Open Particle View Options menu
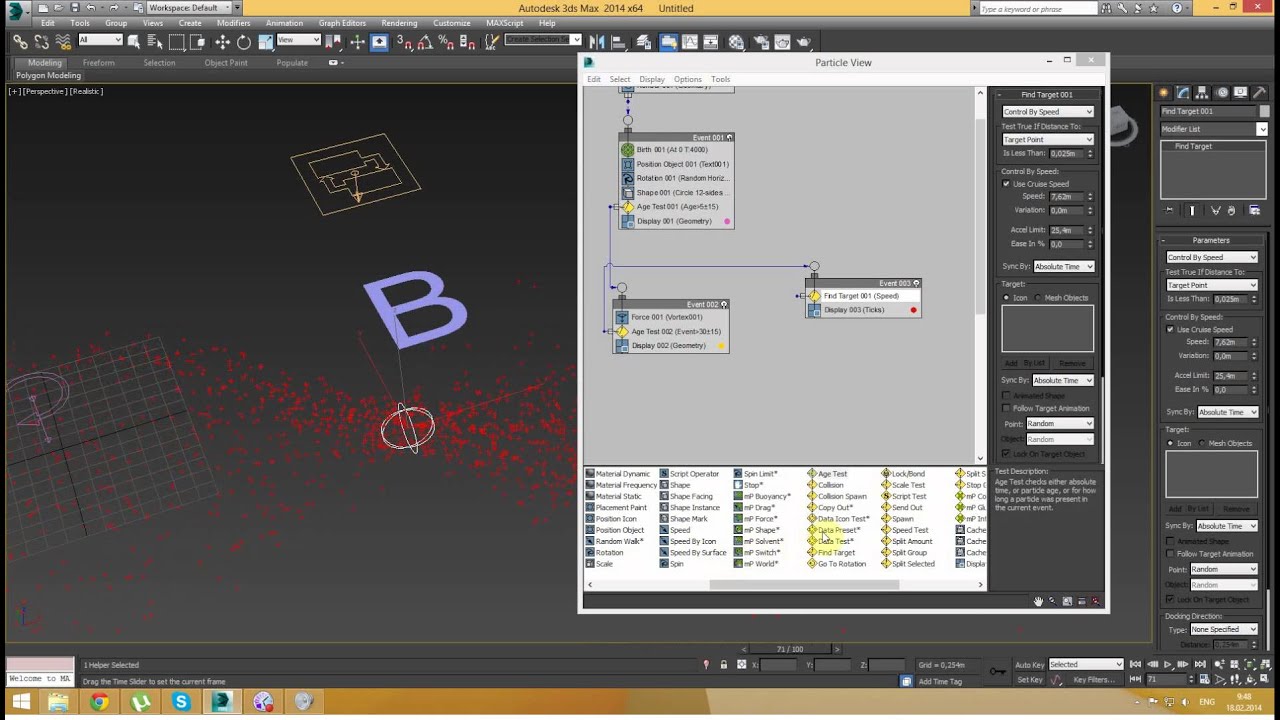Viewport: 1280px width, 720px height. [x=687, y=79]
